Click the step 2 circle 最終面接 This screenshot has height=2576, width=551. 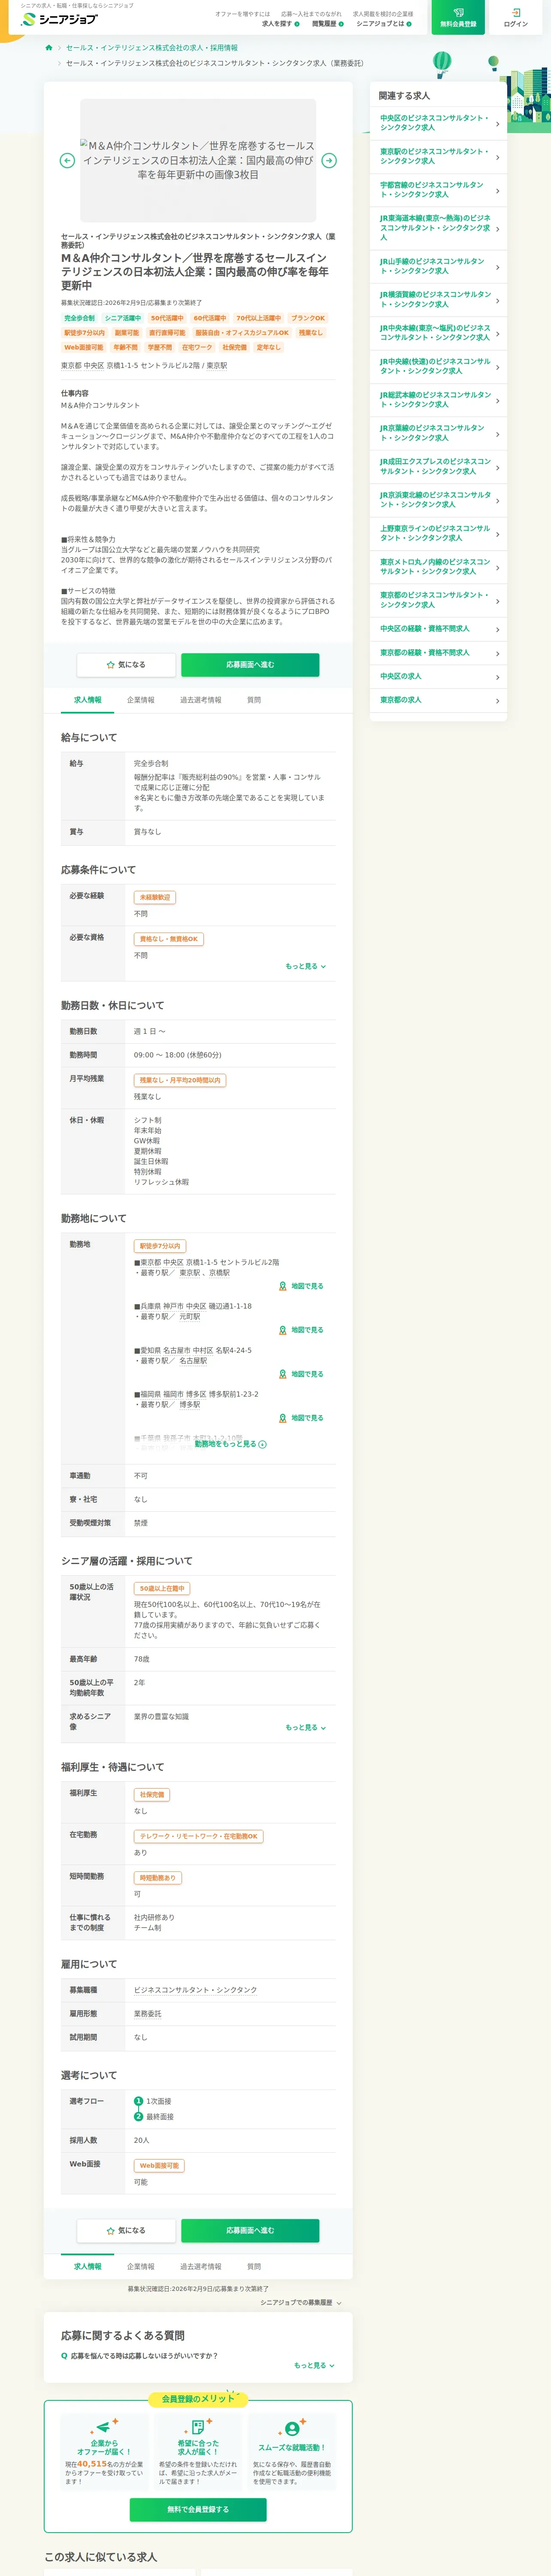coord(139,2117)
